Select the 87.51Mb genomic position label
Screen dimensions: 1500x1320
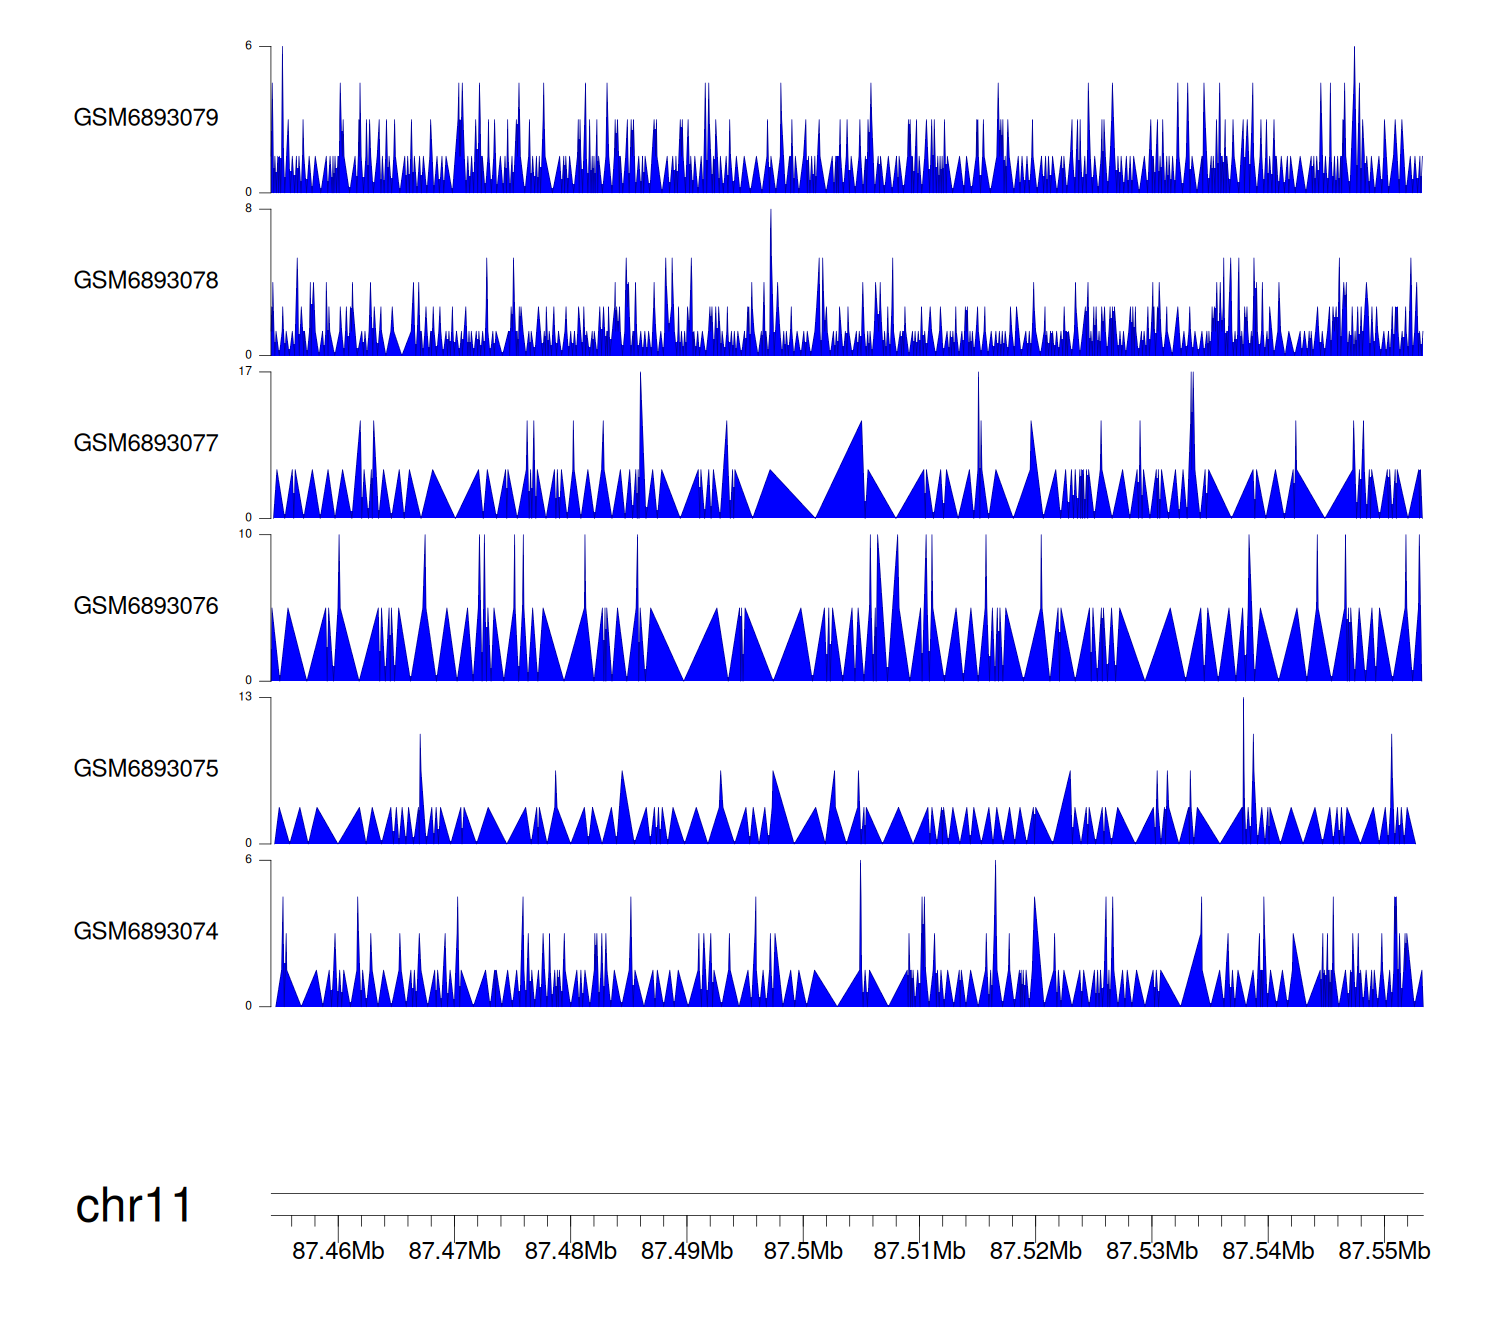(919, 1251)
